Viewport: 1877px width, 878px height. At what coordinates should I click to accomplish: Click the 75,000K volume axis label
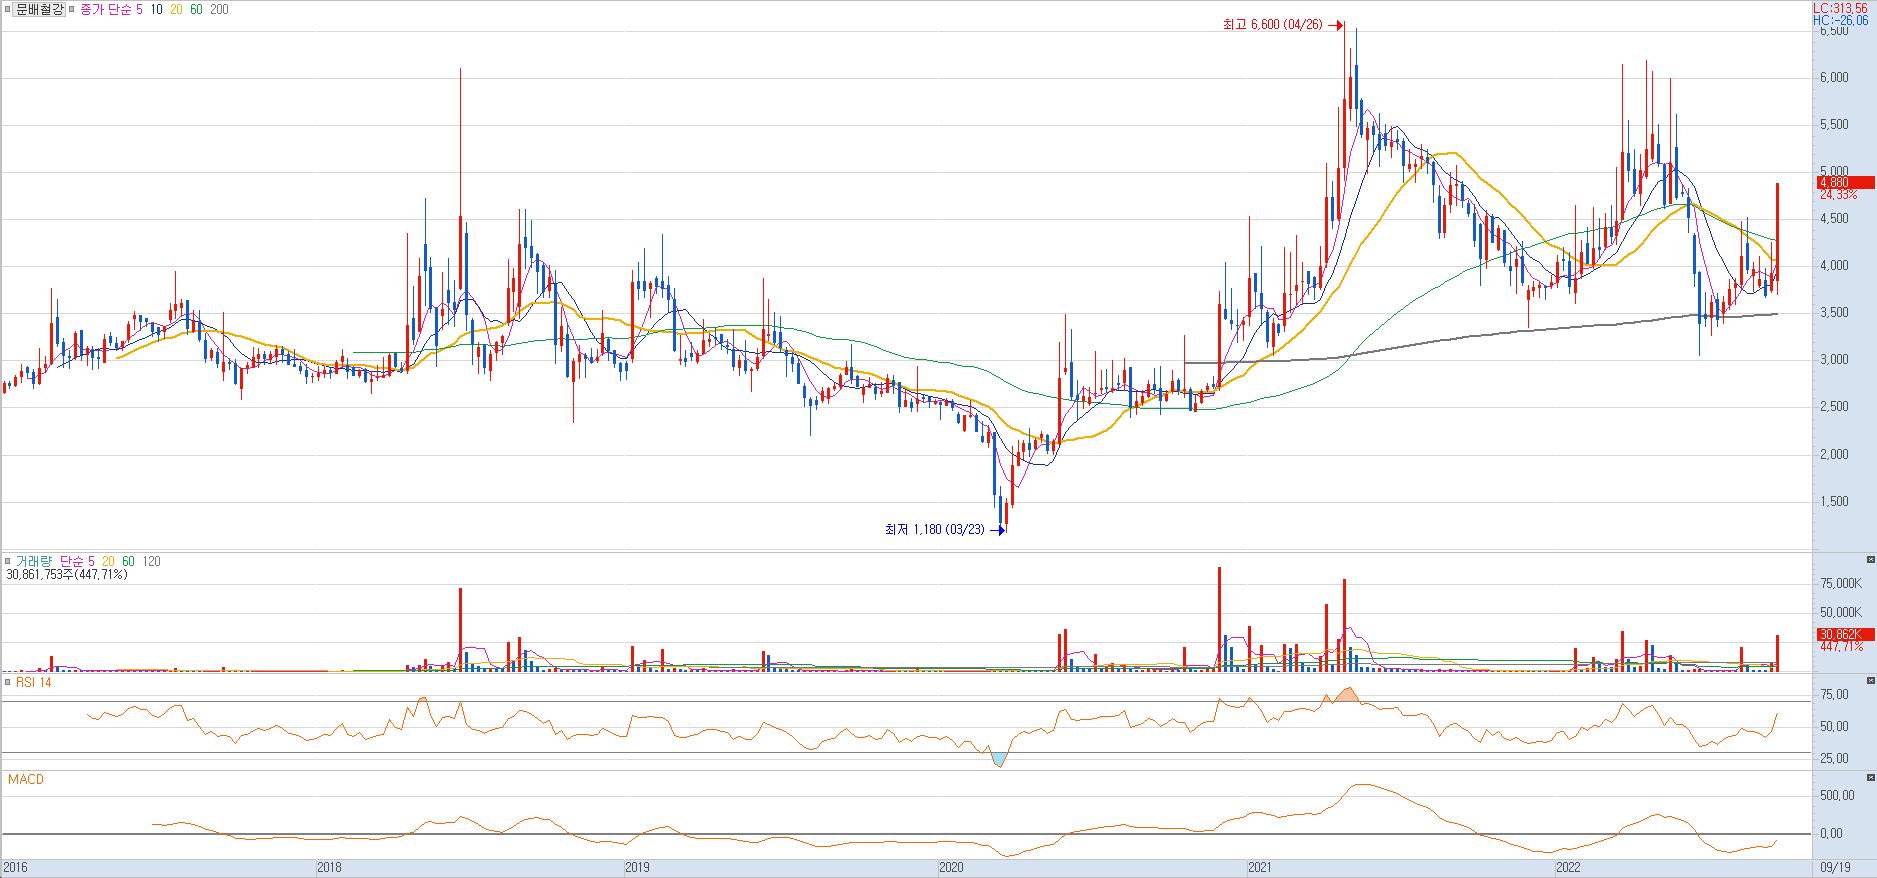click(x=1840, y=583)
